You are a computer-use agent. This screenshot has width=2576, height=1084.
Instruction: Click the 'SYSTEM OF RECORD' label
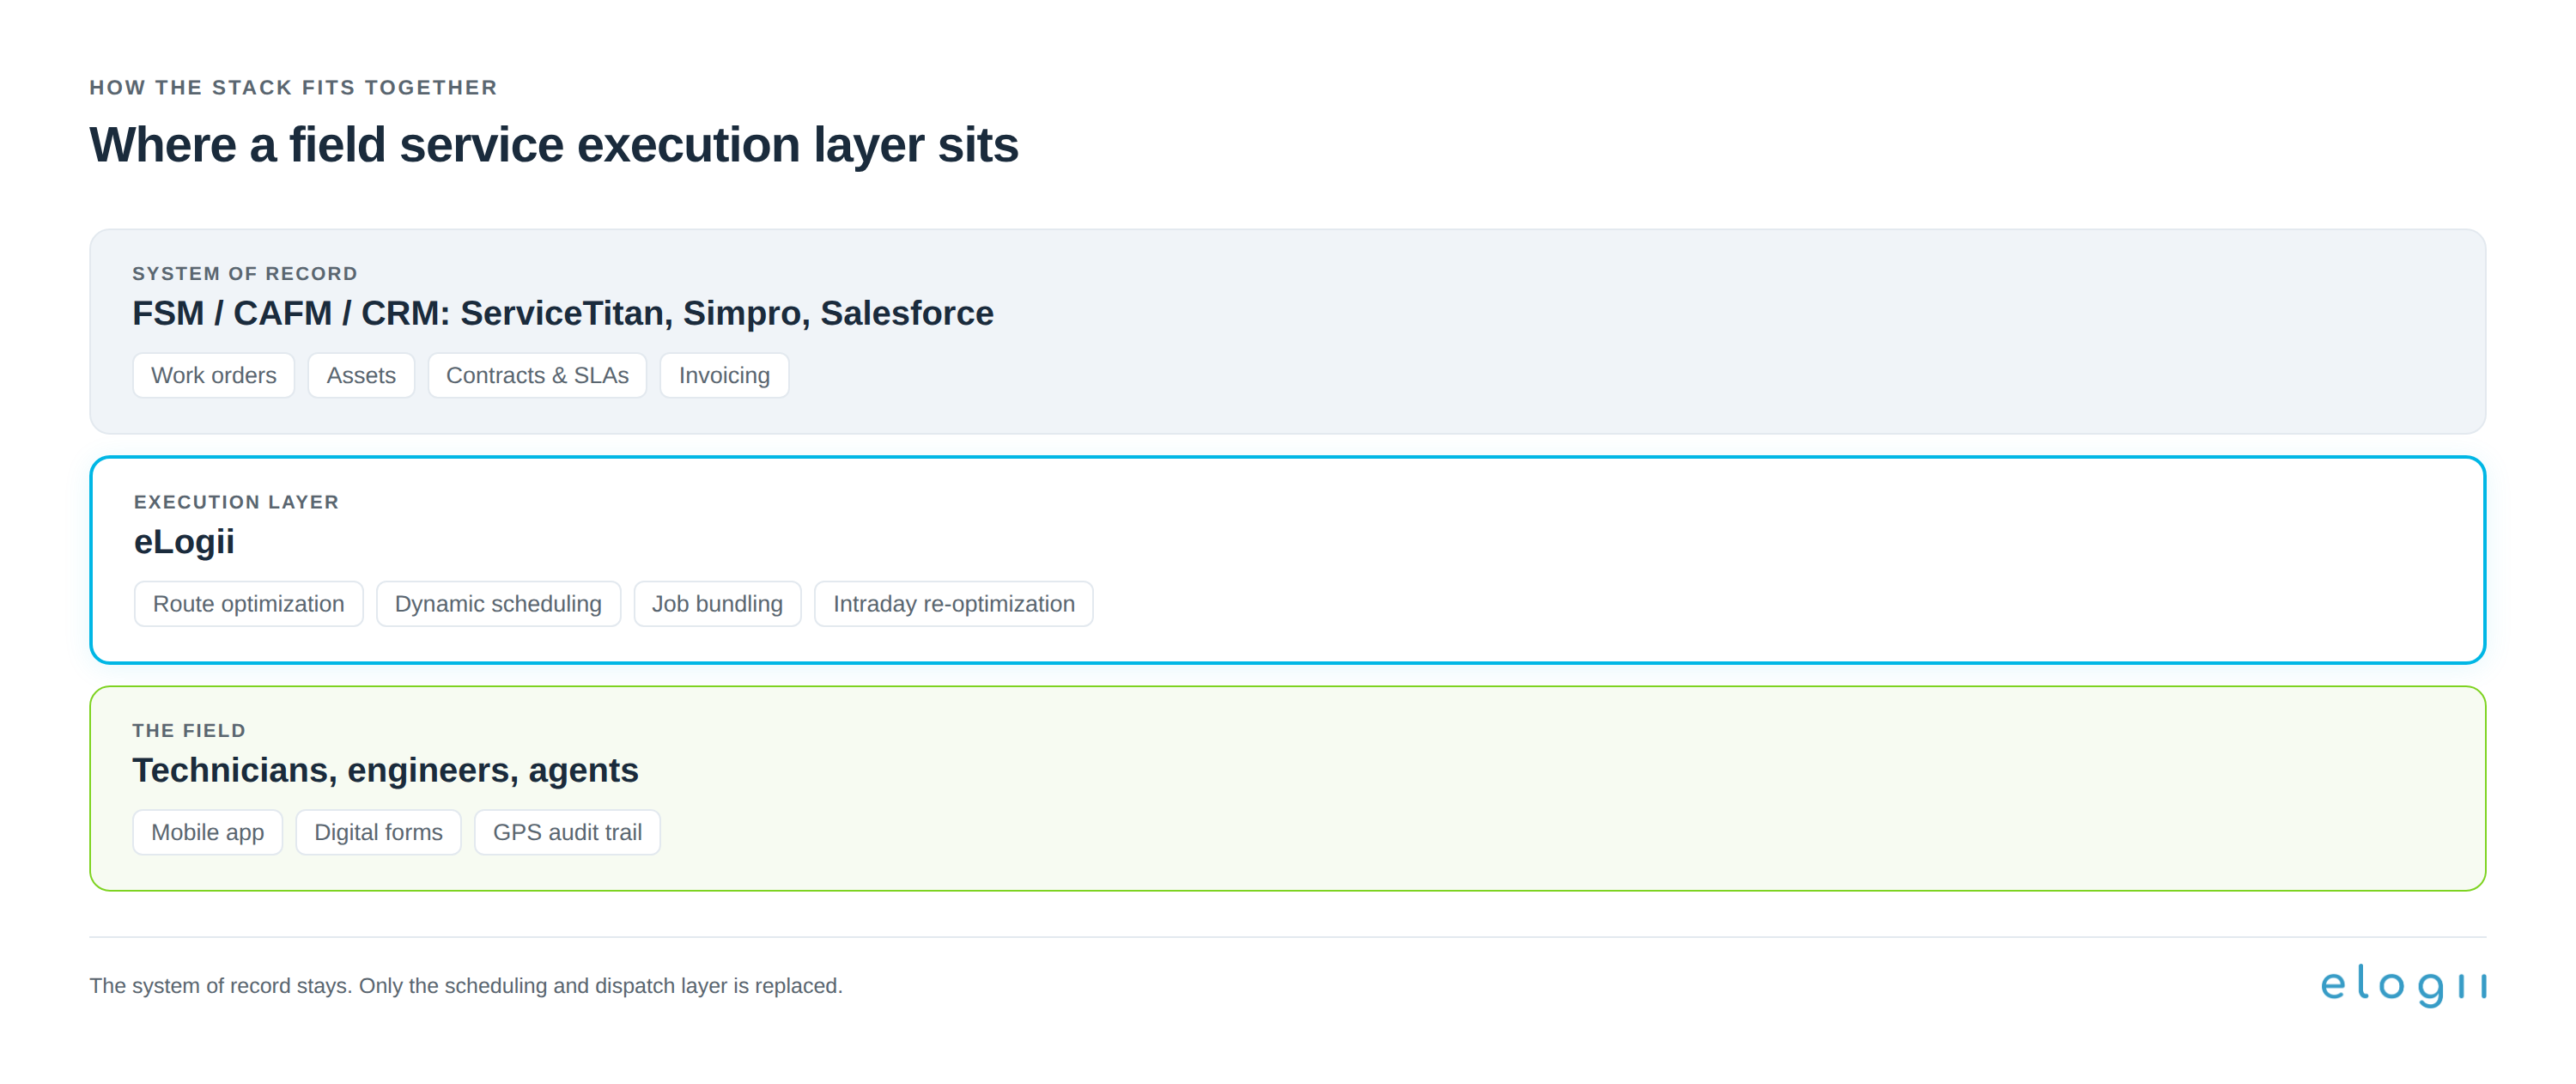coord(245,273)
